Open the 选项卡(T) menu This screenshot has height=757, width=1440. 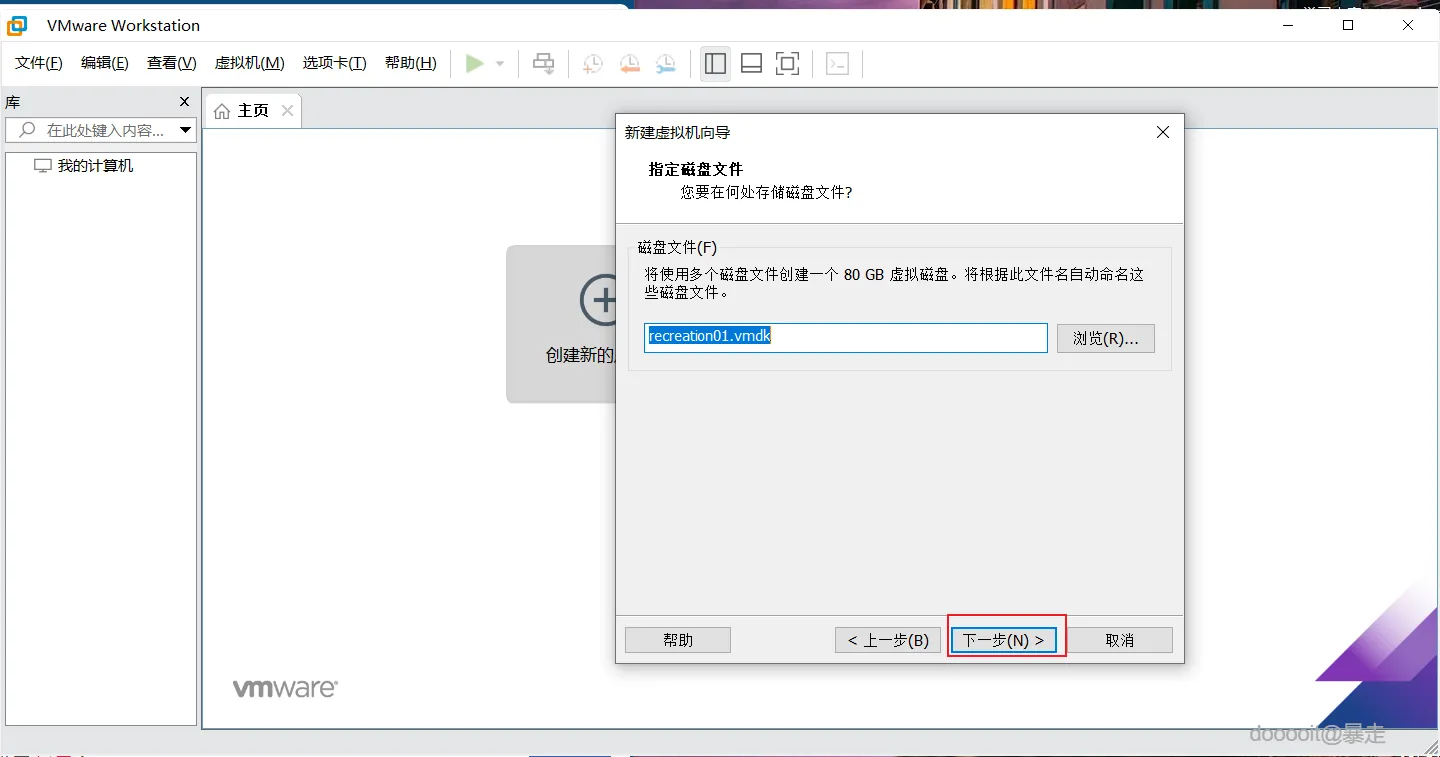click(335, 62)
